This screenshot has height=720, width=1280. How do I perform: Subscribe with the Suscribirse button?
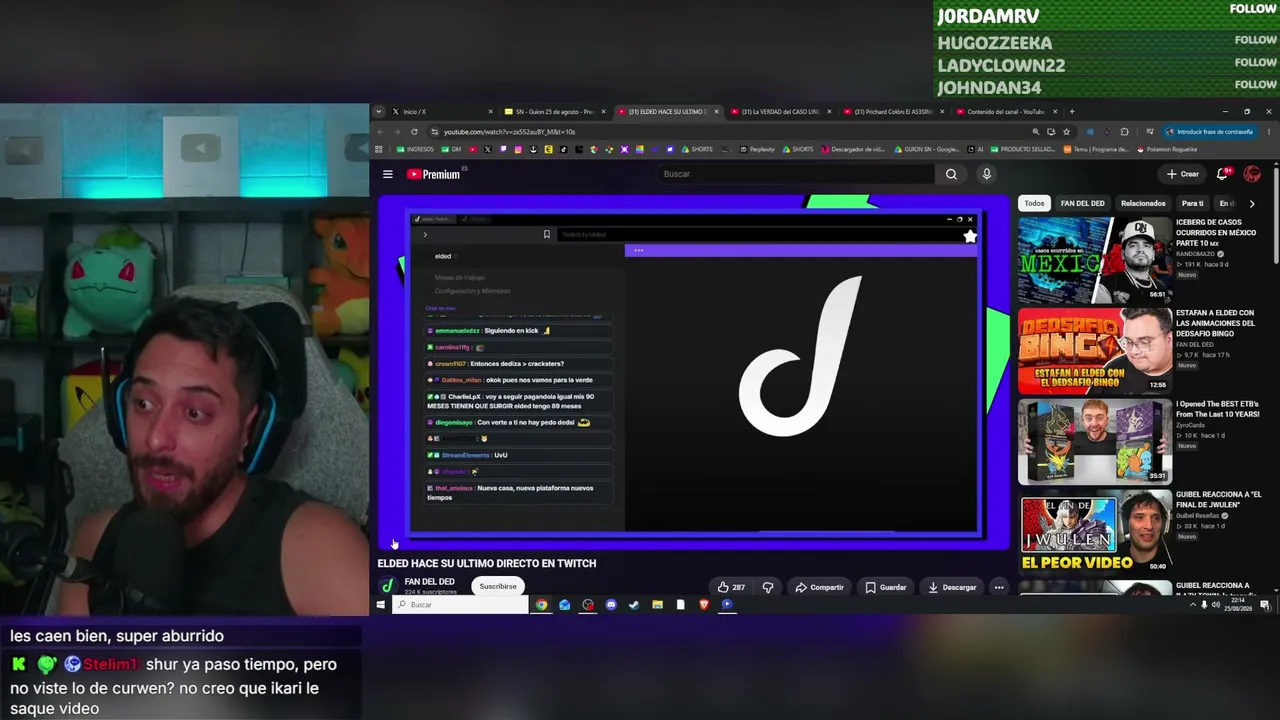point(498,586)
